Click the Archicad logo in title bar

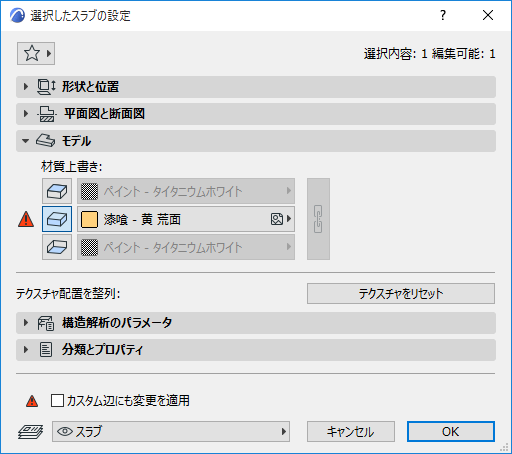(17, 15)
